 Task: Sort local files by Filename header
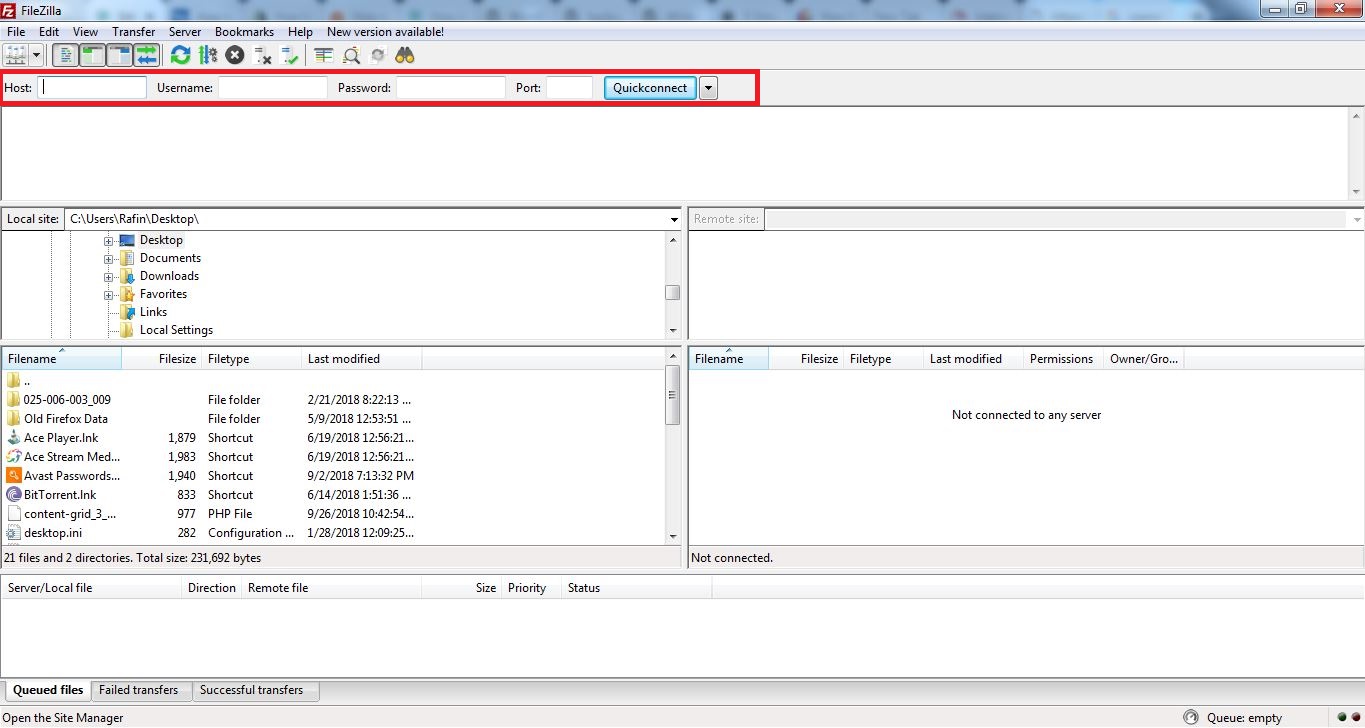tap(61, 359)
